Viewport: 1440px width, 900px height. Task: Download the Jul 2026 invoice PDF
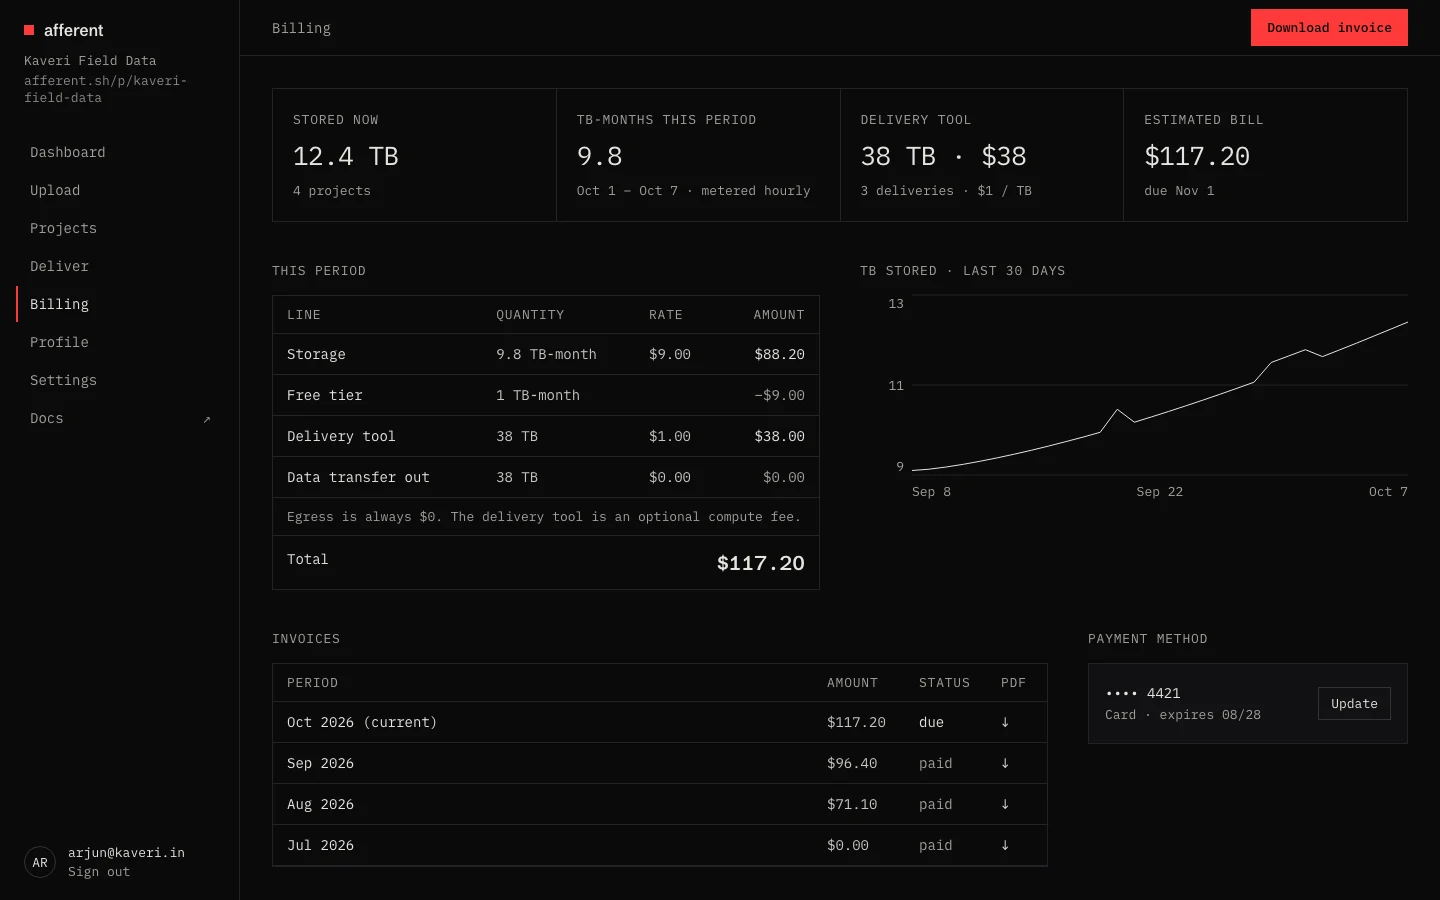pos(1005,845)
